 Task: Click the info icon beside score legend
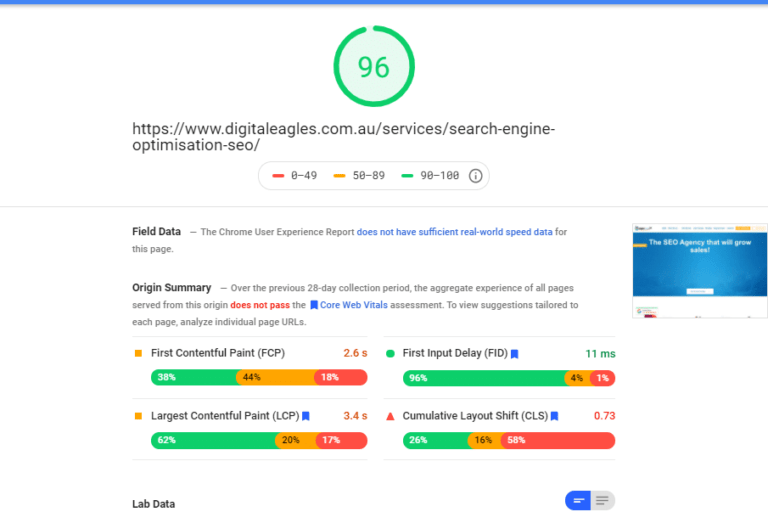[476, 176]
